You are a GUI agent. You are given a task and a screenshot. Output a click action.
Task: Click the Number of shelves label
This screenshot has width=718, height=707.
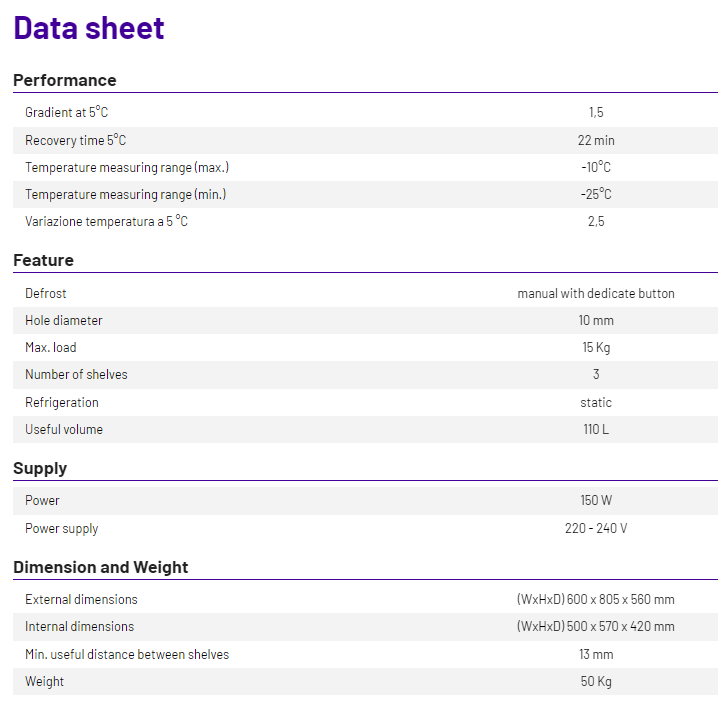(x=76, y=374)
